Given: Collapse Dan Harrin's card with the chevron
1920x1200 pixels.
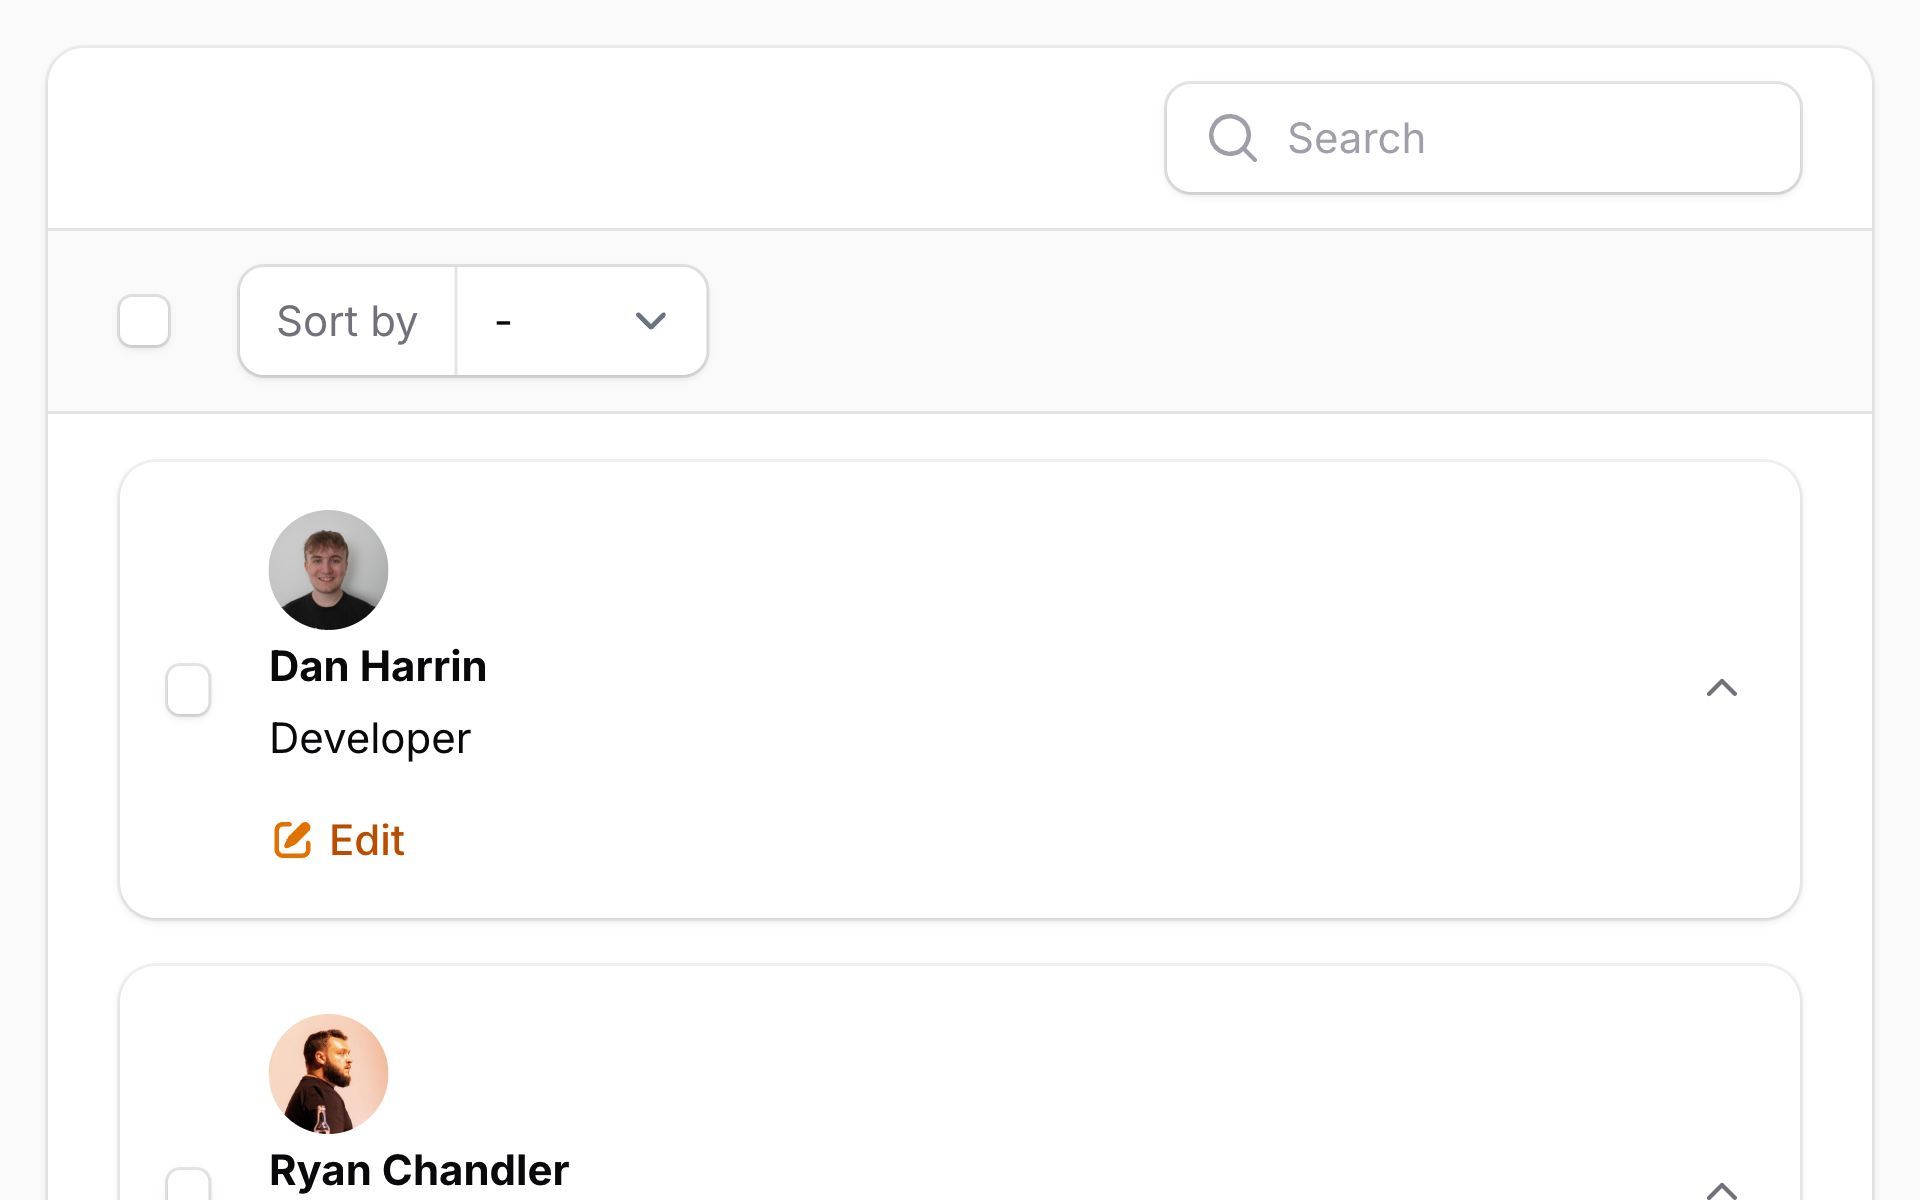Looking at the screenshot, I should pyautogui.click(x=1721, y=688).
